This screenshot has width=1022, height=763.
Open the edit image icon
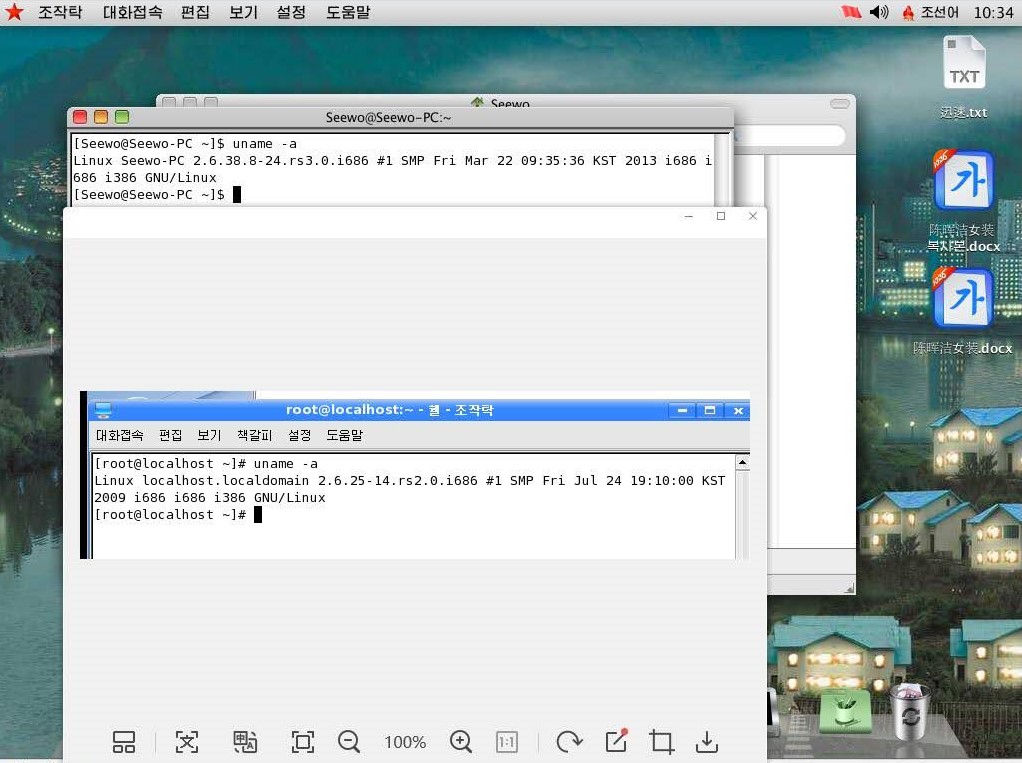tap(616, 741)
